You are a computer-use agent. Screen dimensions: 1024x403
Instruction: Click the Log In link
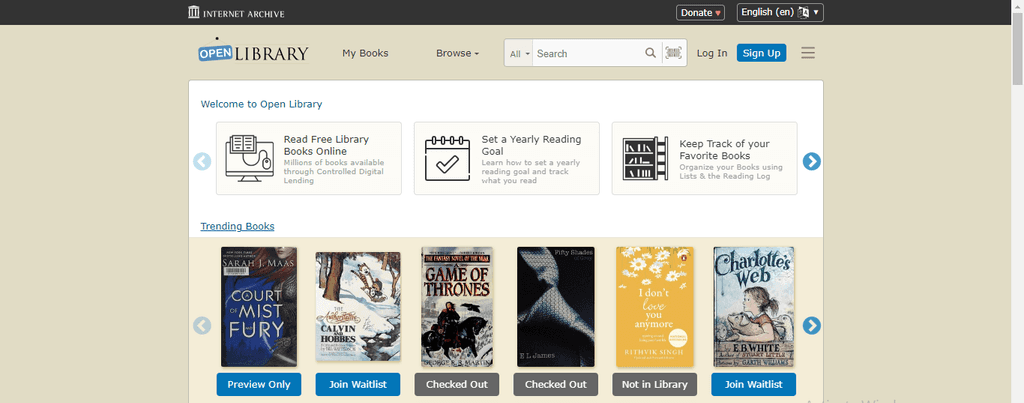(712, 53)
